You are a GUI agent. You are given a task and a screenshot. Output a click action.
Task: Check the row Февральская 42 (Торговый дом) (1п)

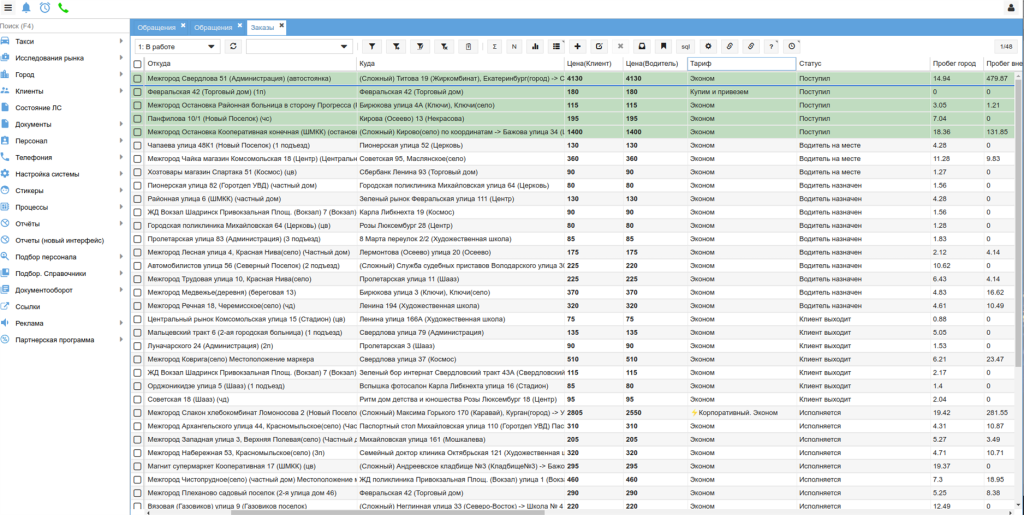click(x=137, y=92)
